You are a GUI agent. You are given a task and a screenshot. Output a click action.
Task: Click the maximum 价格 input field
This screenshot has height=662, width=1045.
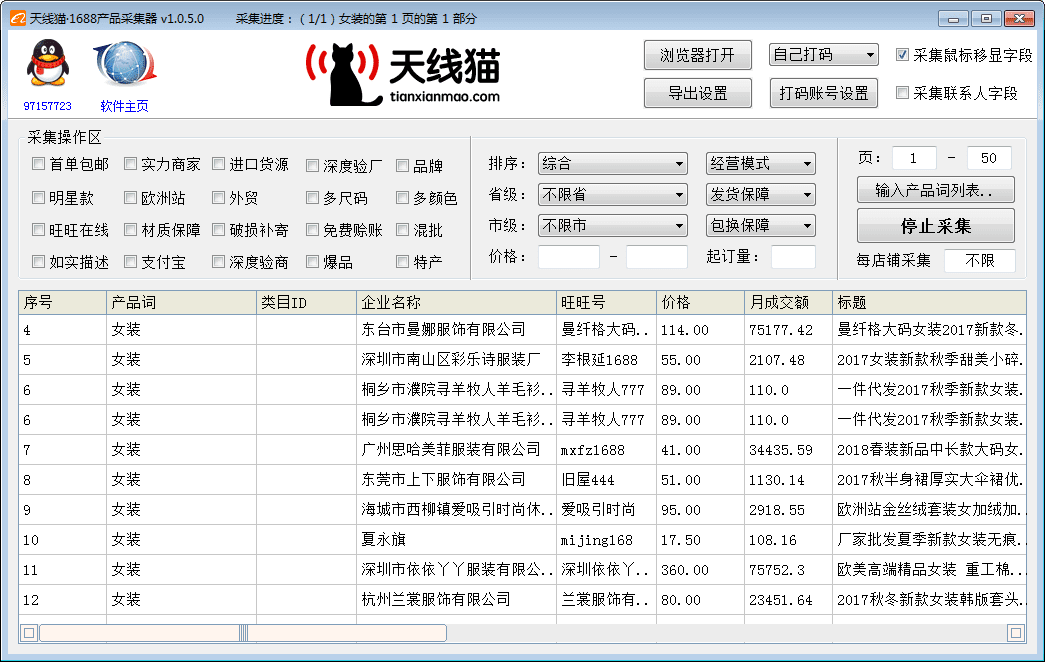tap(656, 257)
